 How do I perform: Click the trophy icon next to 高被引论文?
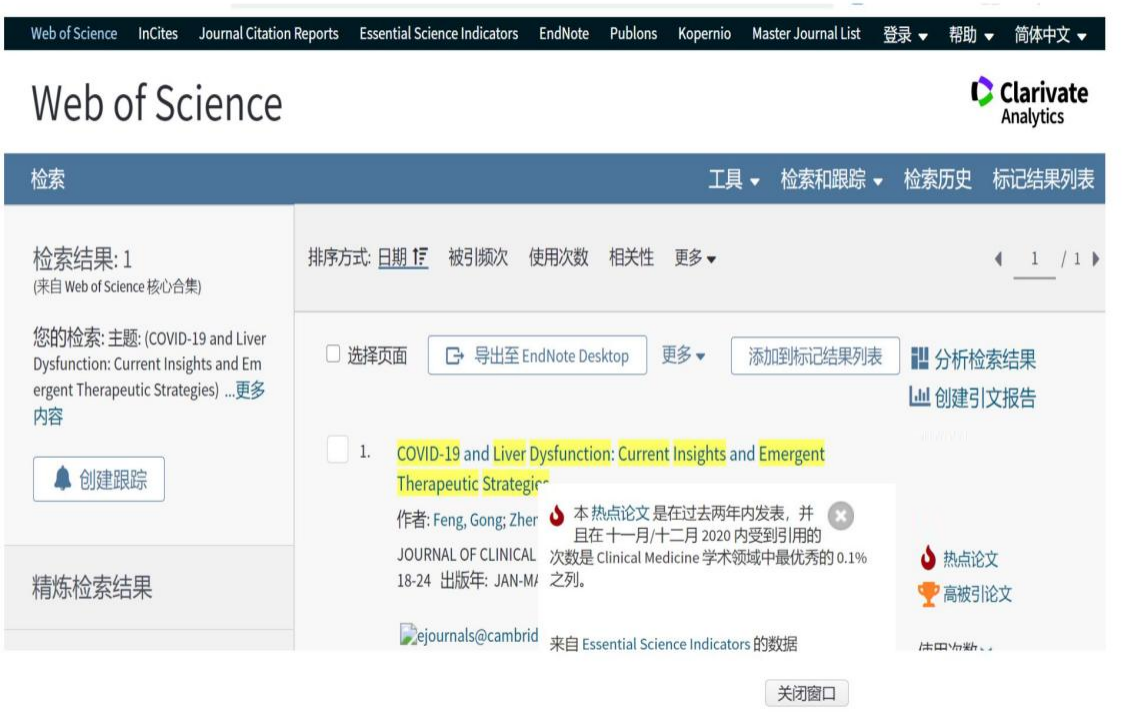[x=928, y=594]
